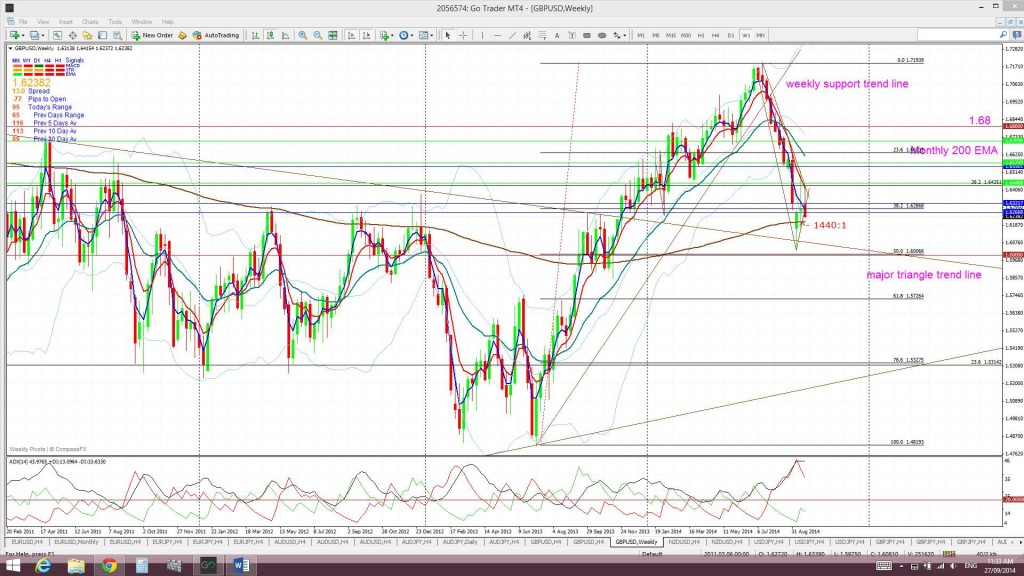The image size is (1024, 576).
Task: Open File Explorer from taskbar
Action: click(x=76, y=566)
